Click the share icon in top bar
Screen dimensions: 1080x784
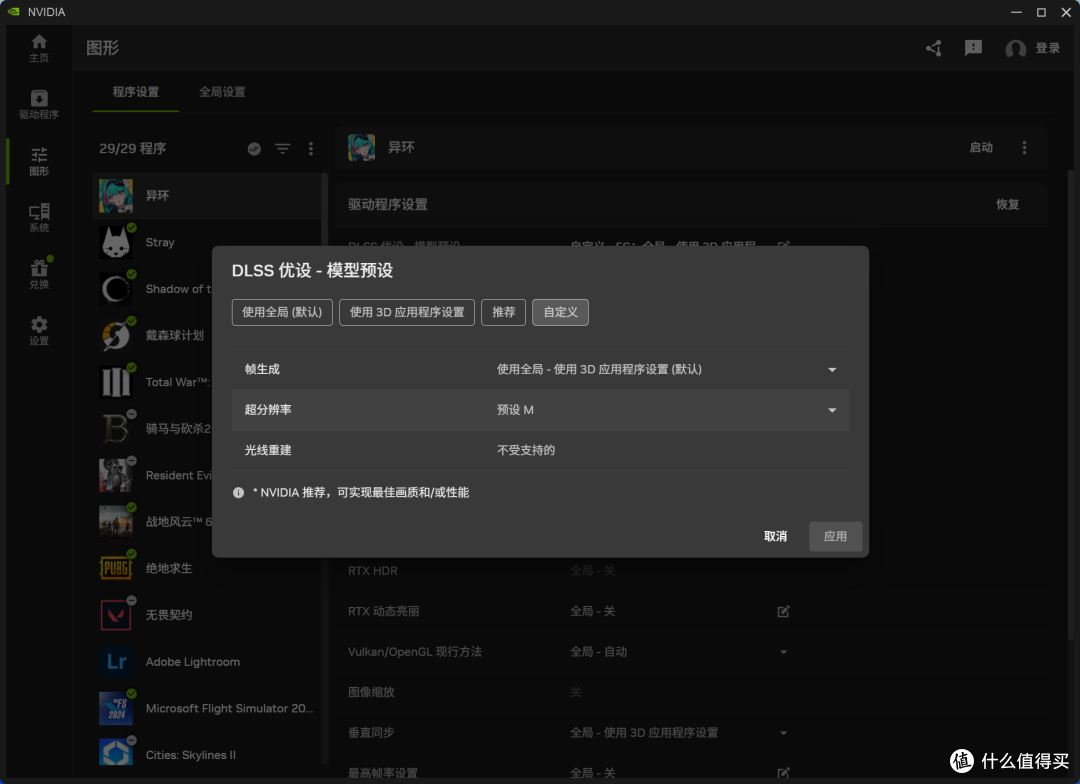click(x=933, y=48)
